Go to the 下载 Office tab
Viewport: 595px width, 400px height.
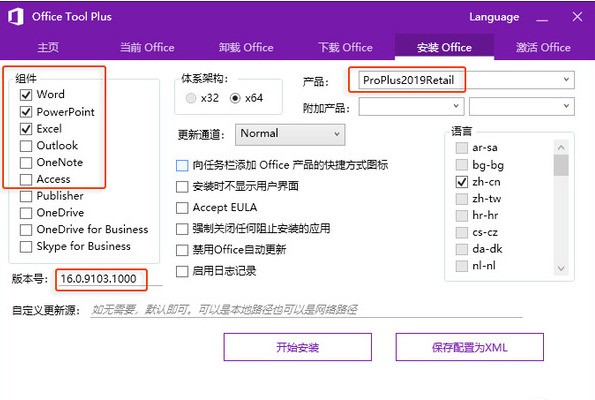[x=345, y=47]
